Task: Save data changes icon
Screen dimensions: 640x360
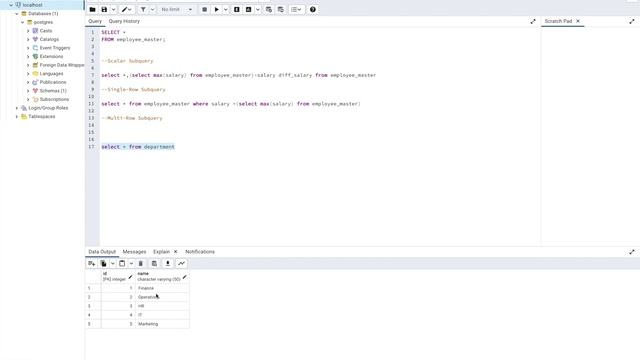Action: pyautogui.click(x=154, y=264)
